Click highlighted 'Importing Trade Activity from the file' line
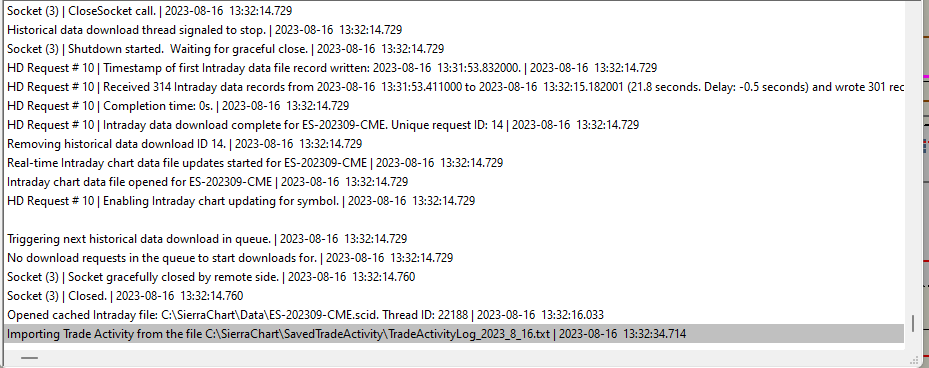Viewport: 929px width, 368px height. (x=454, y=334)
